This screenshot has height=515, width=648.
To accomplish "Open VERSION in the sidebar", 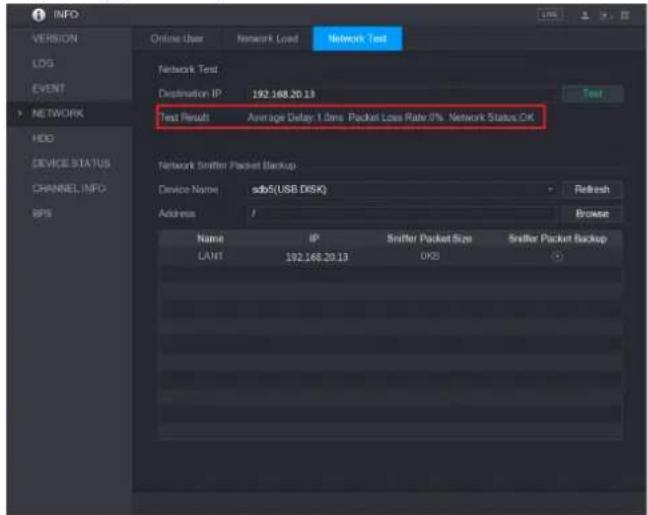I will (55, 39).
